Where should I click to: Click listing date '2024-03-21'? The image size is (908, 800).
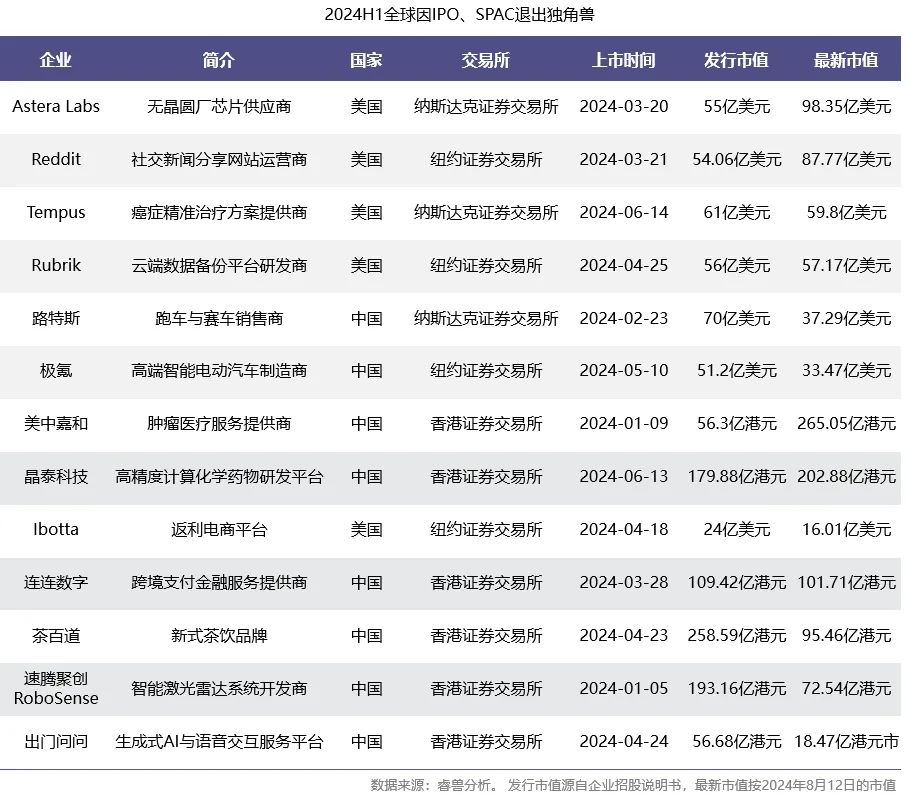click(624, 159)
